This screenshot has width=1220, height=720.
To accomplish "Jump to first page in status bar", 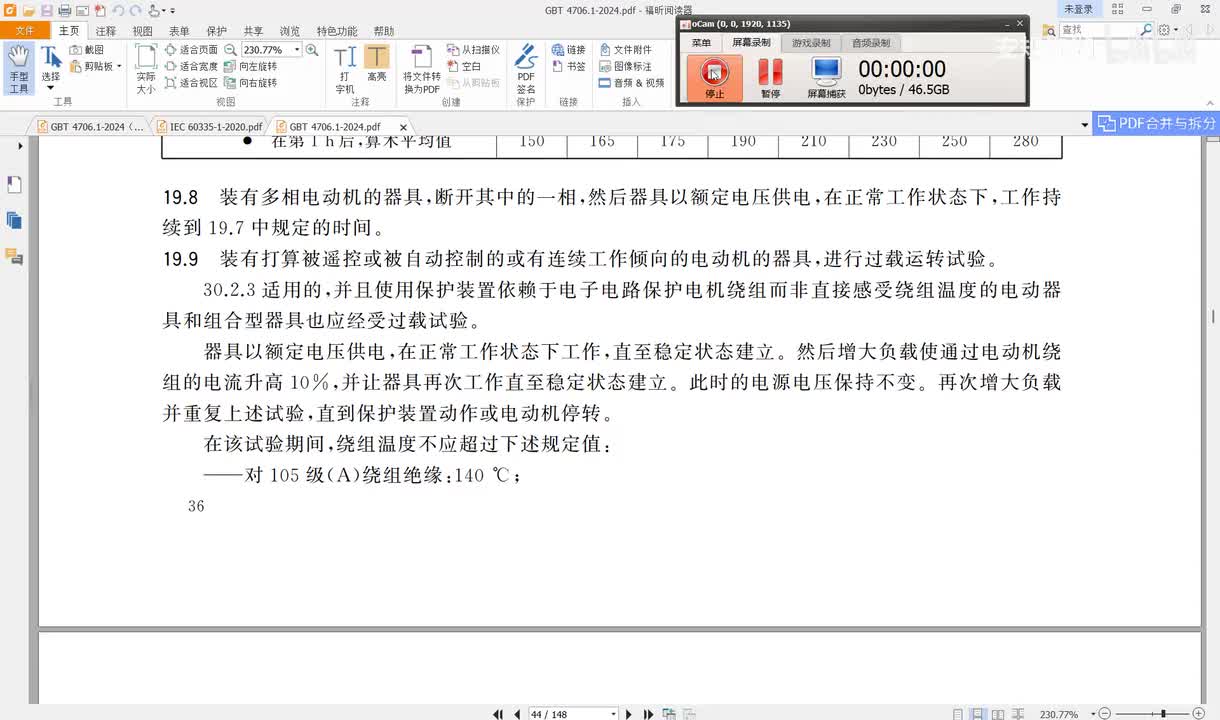I will point(498,714).
